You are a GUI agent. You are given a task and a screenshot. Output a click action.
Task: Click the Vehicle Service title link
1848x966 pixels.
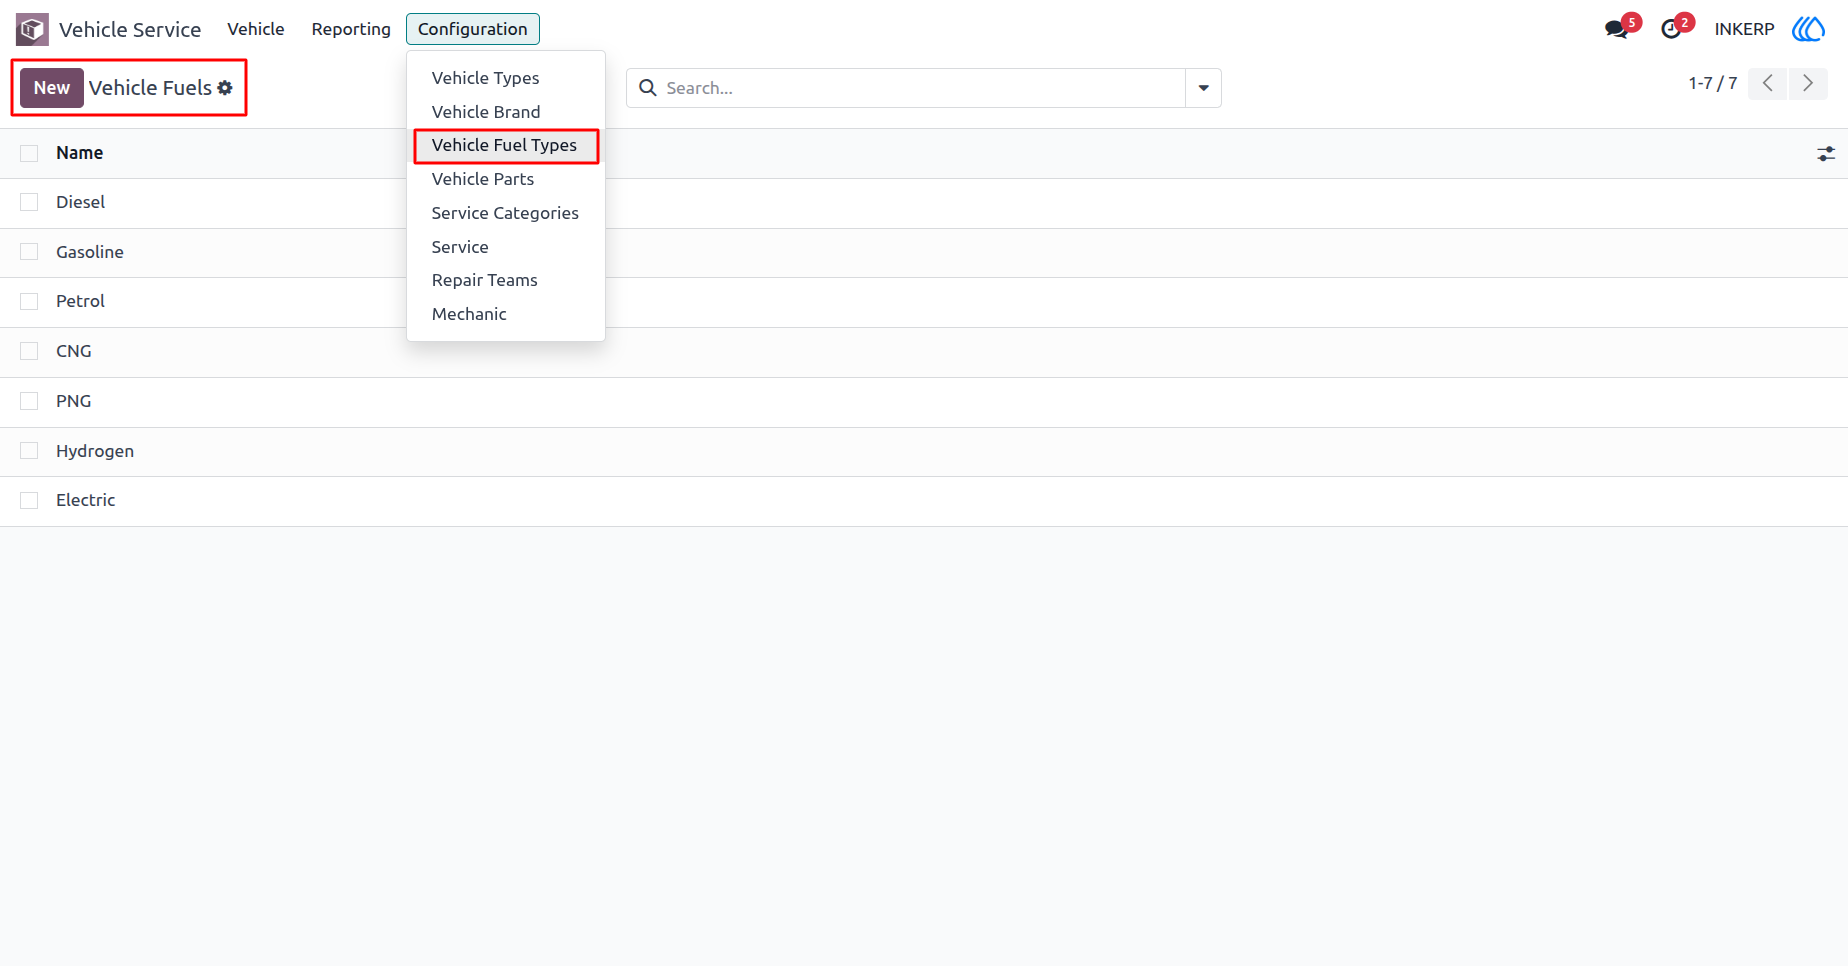[130, 30]
